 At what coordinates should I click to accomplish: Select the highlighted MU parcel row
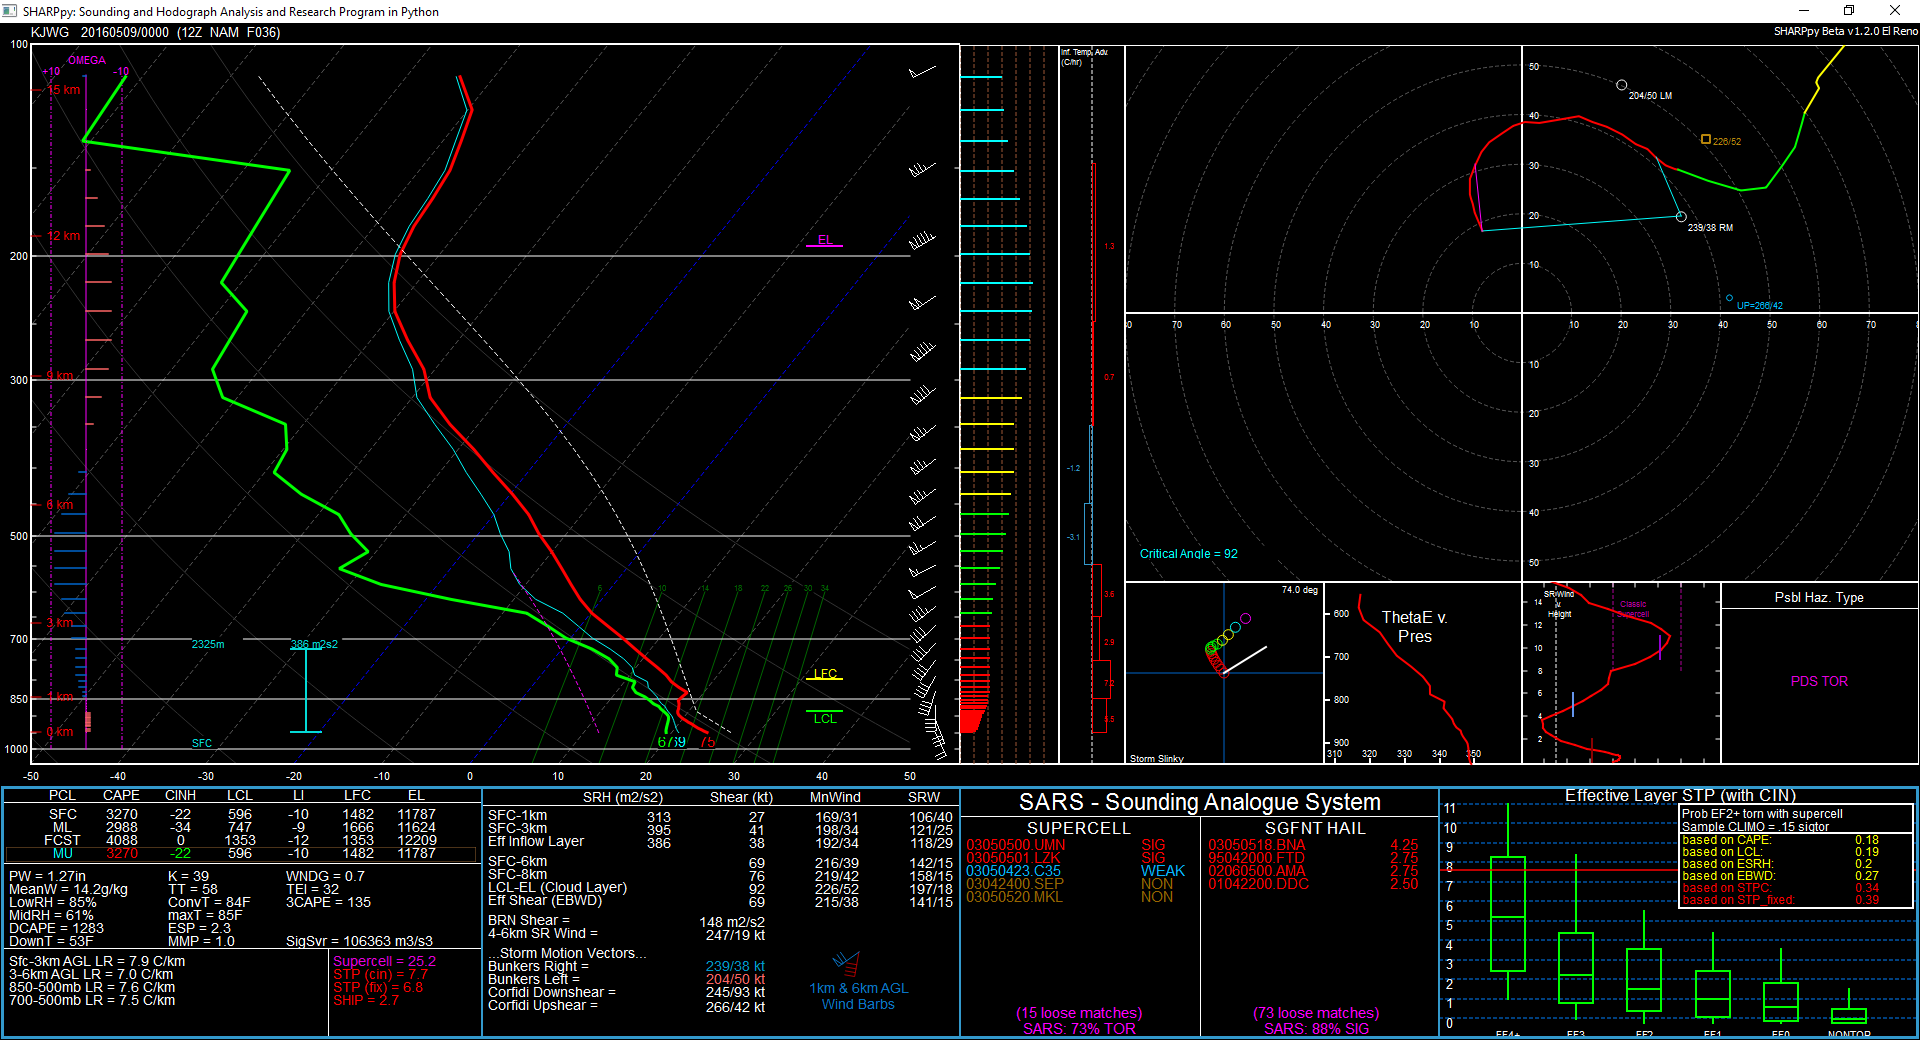point(240,854)
